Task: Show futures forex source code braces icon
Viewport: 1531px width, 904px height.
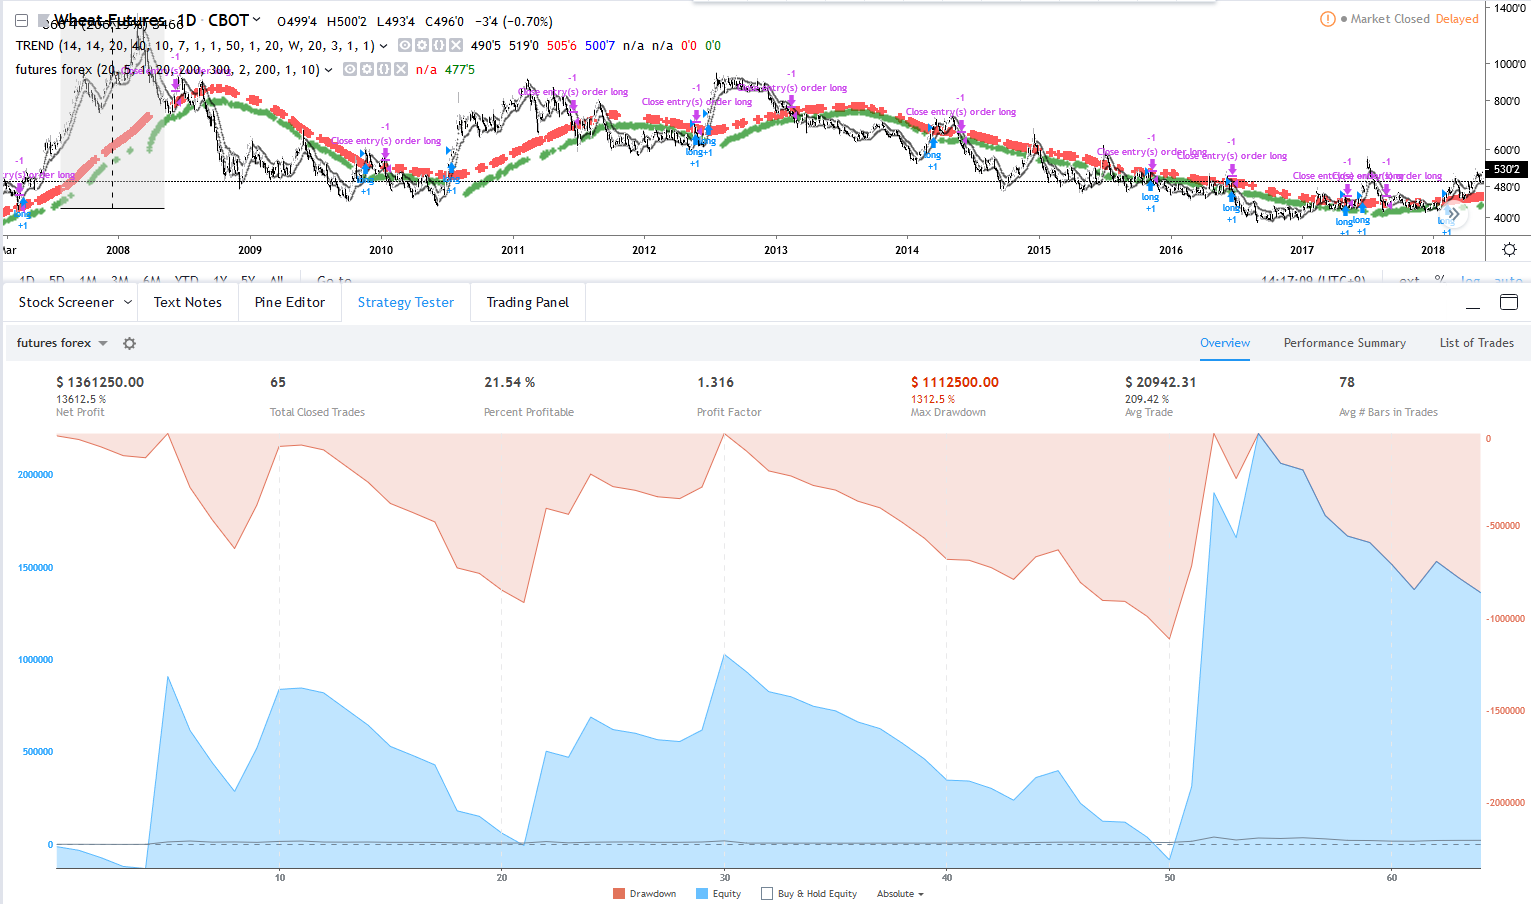Action: tap(384, 69)
